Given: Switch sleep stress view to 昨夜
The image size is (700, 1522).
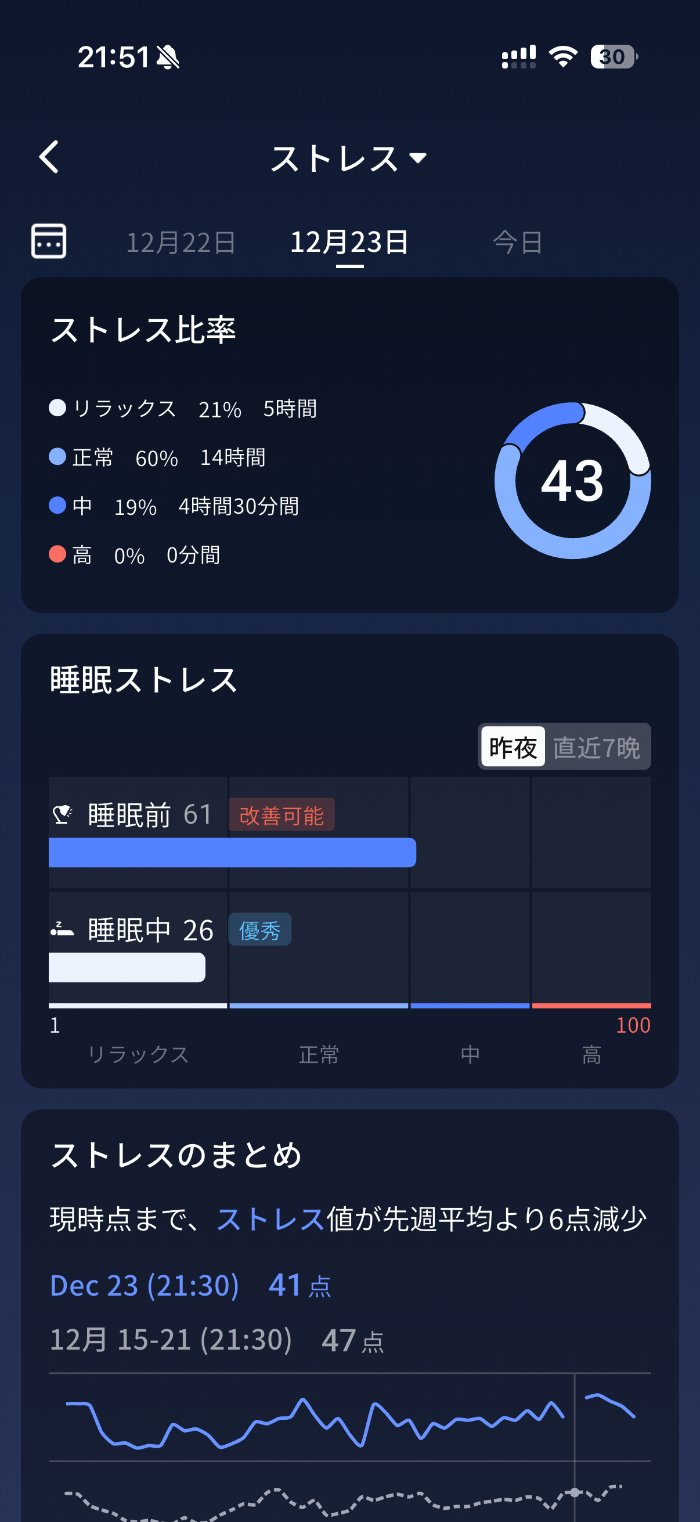Looking at the screenshot, I should pos(513,747).
